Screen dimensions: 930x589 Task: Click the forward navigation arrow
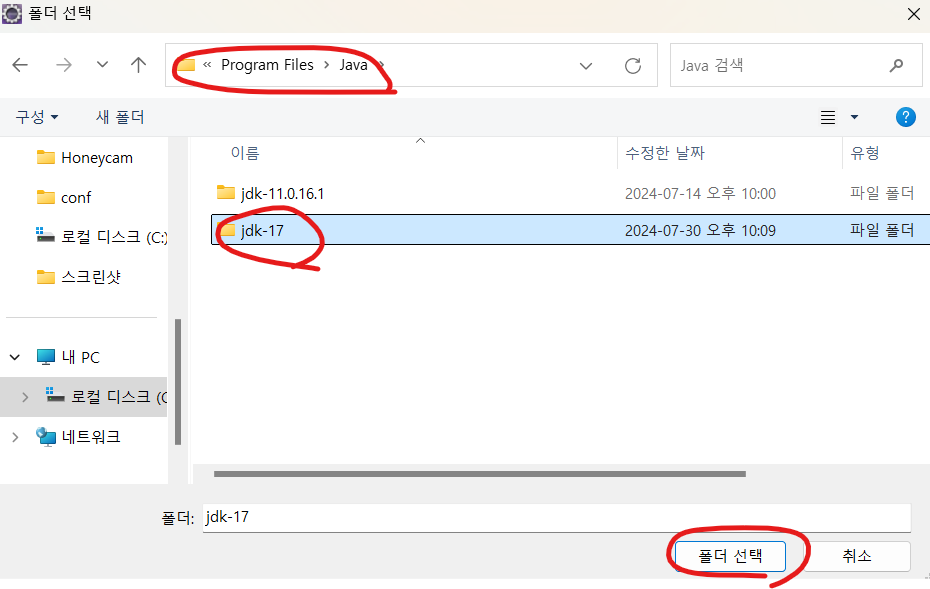[63, 65]
